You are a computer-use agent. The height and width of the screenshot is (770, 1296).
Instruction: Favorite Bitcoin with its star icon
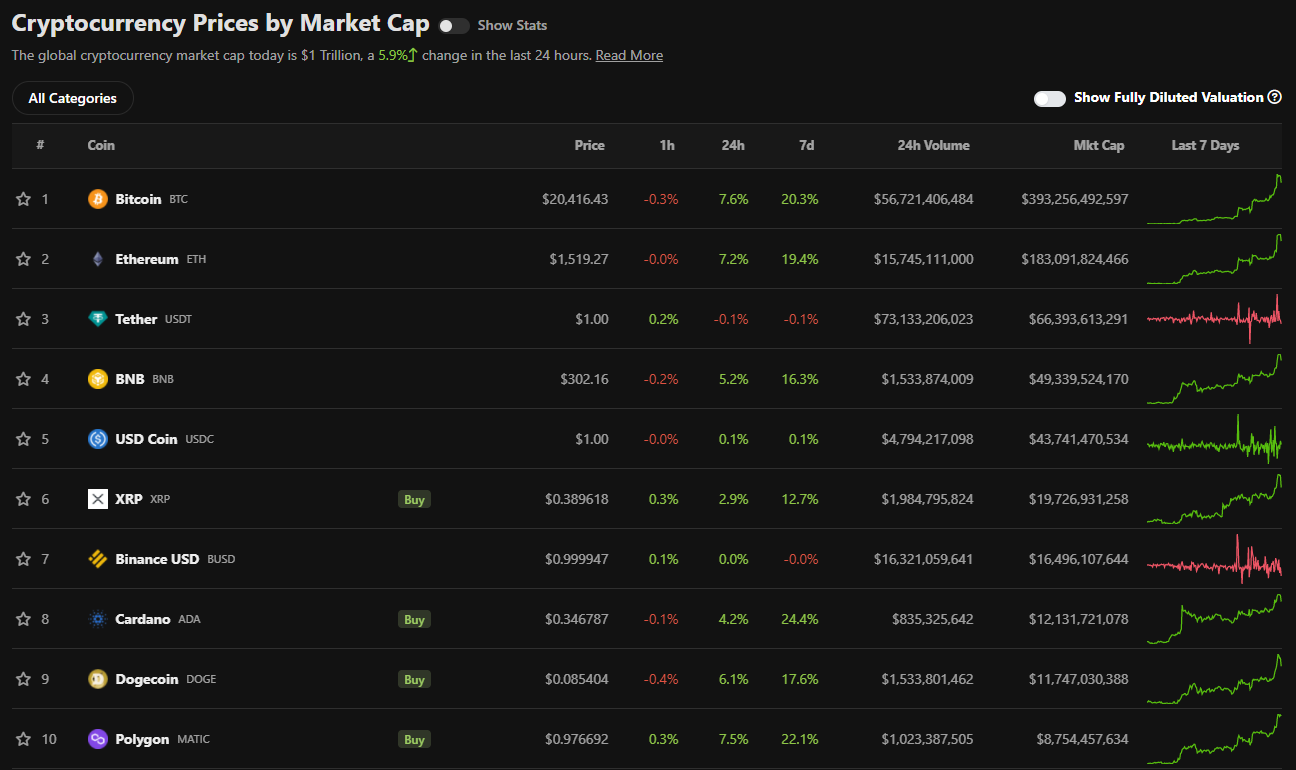[x=23, y=199]
